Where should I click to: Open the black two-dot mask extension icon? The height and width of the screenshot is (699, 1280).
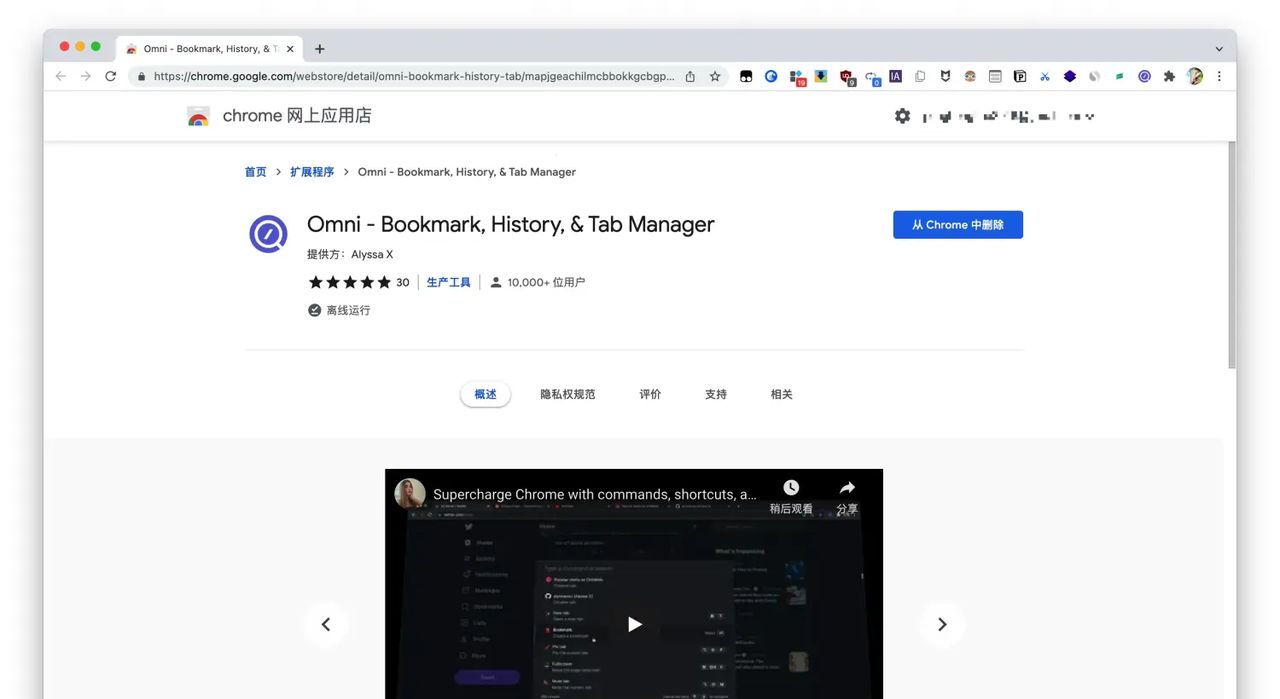[746, 76]
